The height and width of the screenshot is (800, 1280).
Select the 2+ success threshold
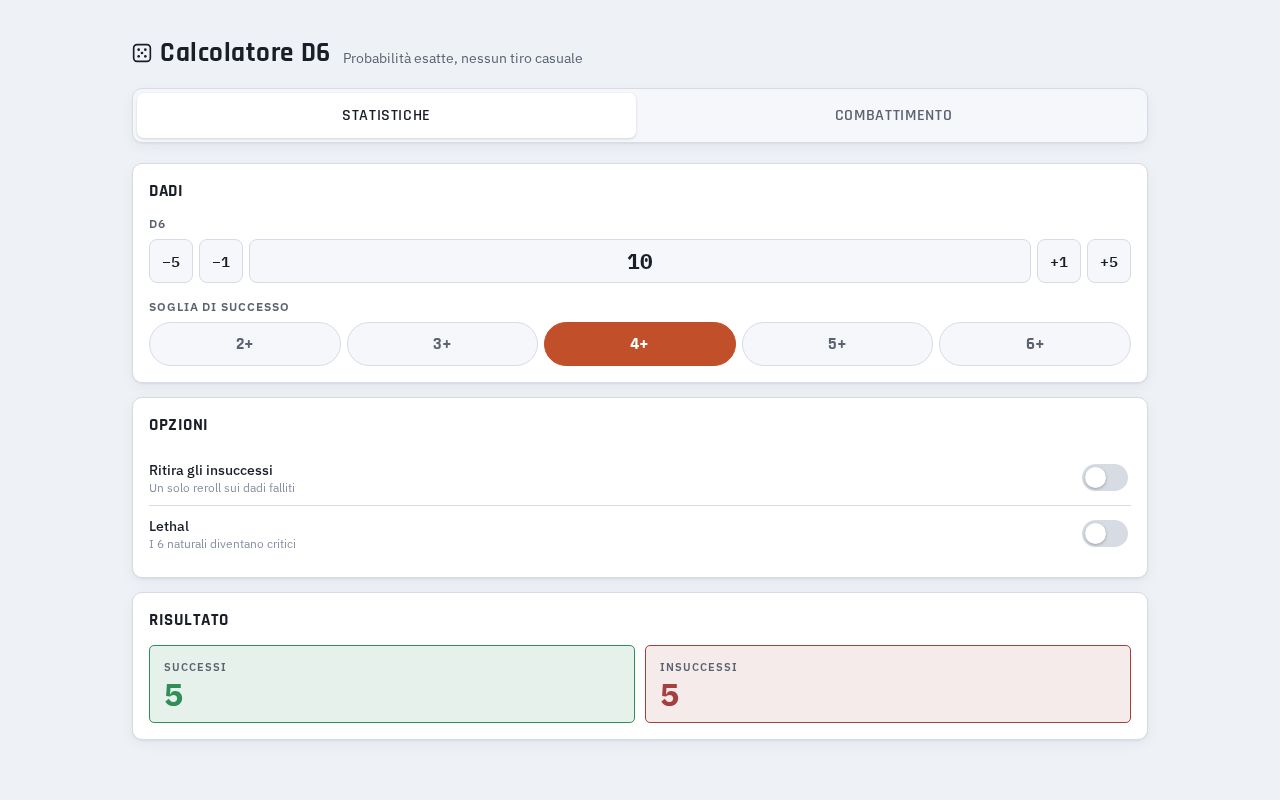point(245,344)
